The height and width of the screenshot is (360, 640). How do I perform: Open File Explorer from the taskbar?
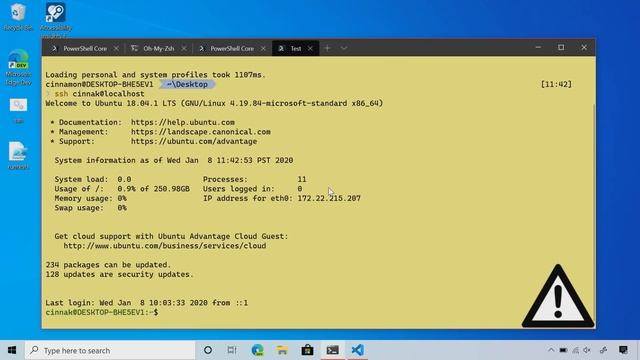(282, 350)
